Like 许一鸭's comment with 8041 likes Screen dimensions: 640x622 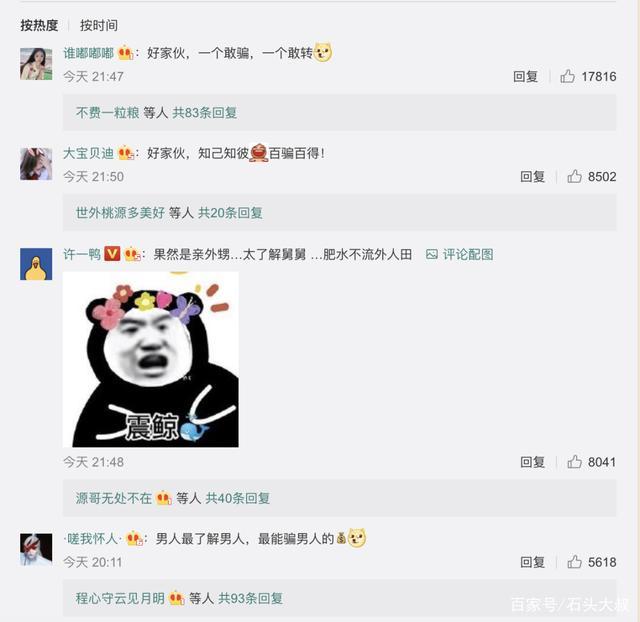574,462
